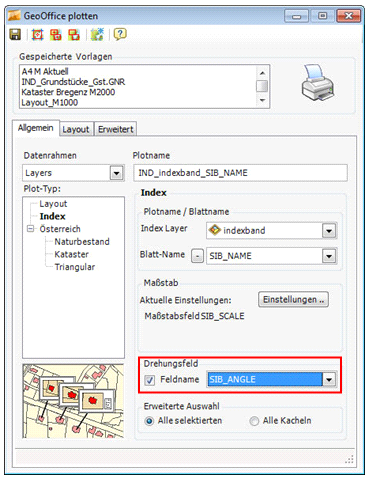The width and height of the screenshot is (369, 477).
Task: Switch to the Erweitert tab
Action: (x=116, y=129)
